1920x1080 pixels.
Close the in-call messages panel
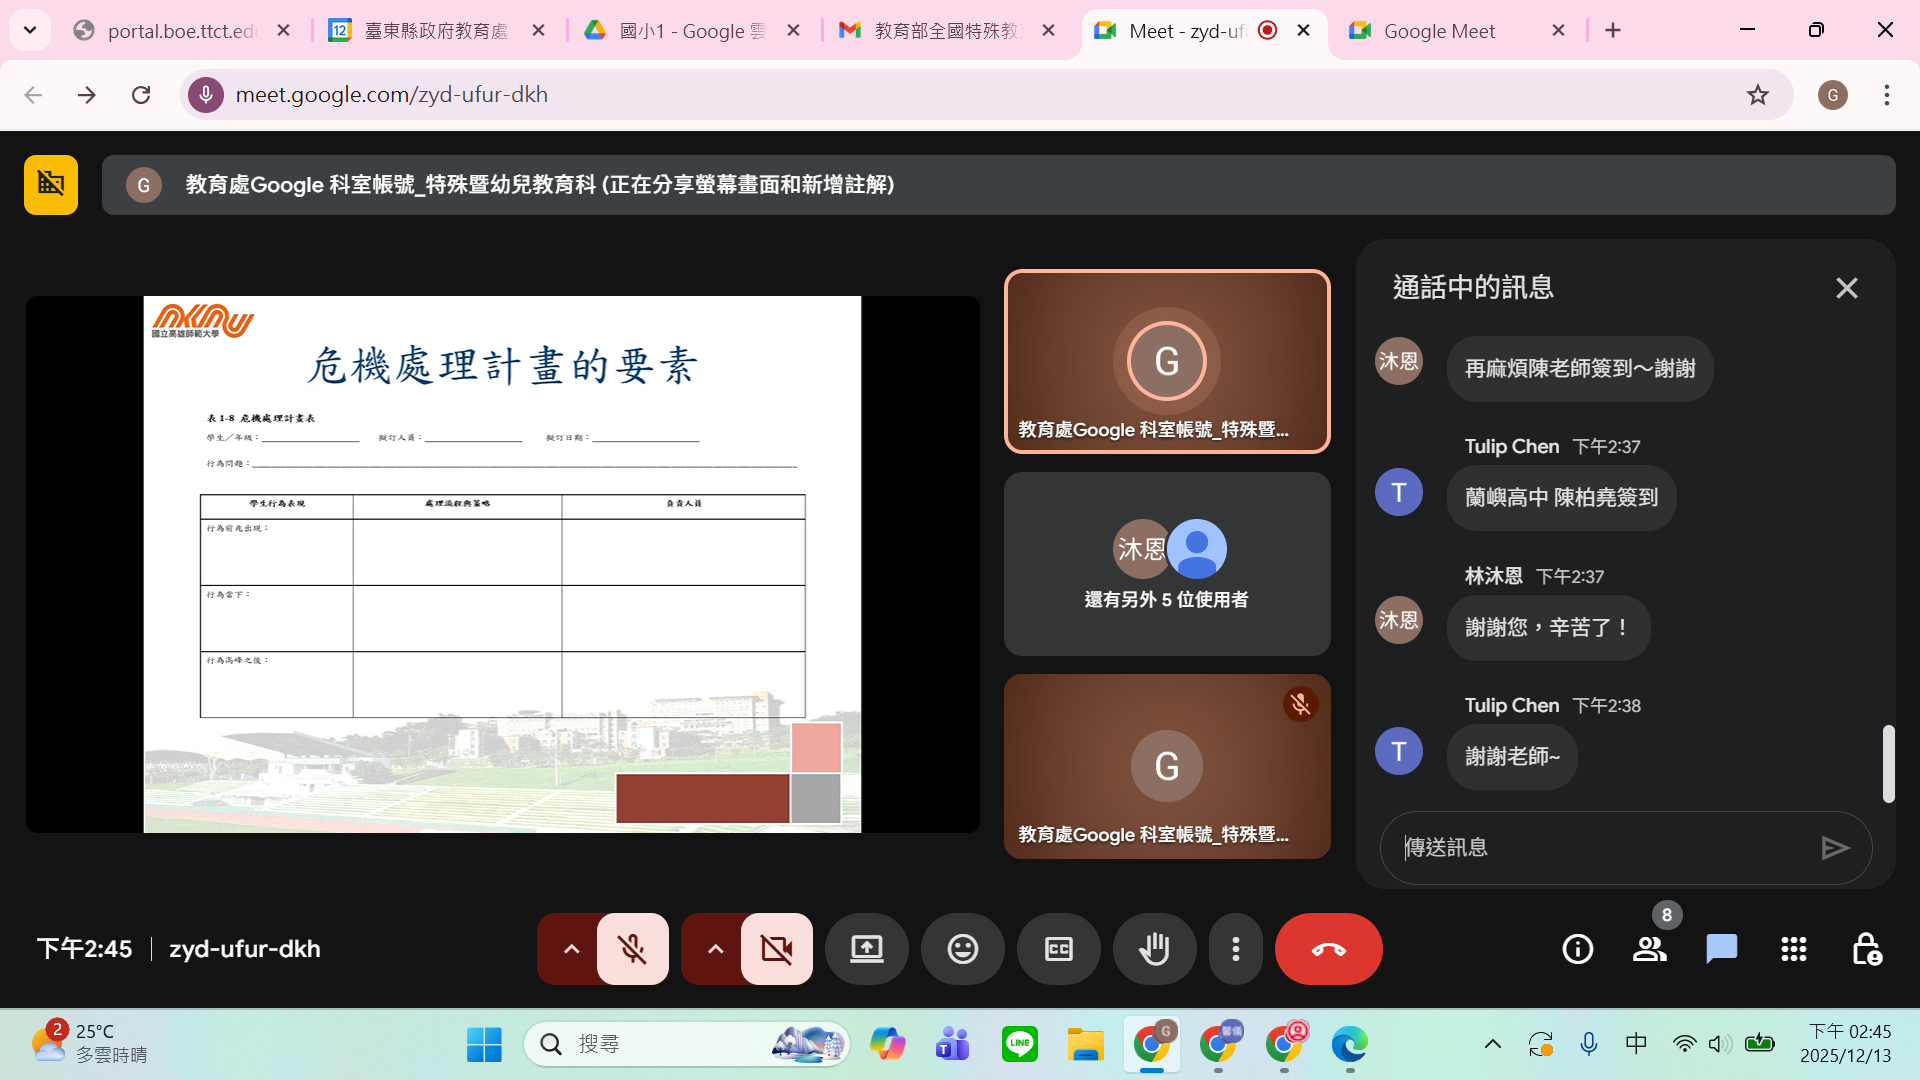click(1846, 288)
